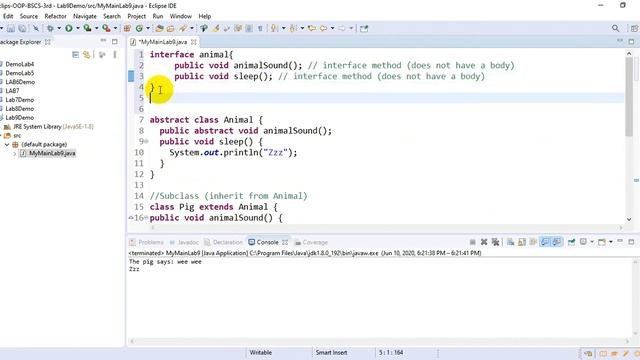Open the Help menu
The width and height of the screenshot is (640, 360).
click(204, 16)
